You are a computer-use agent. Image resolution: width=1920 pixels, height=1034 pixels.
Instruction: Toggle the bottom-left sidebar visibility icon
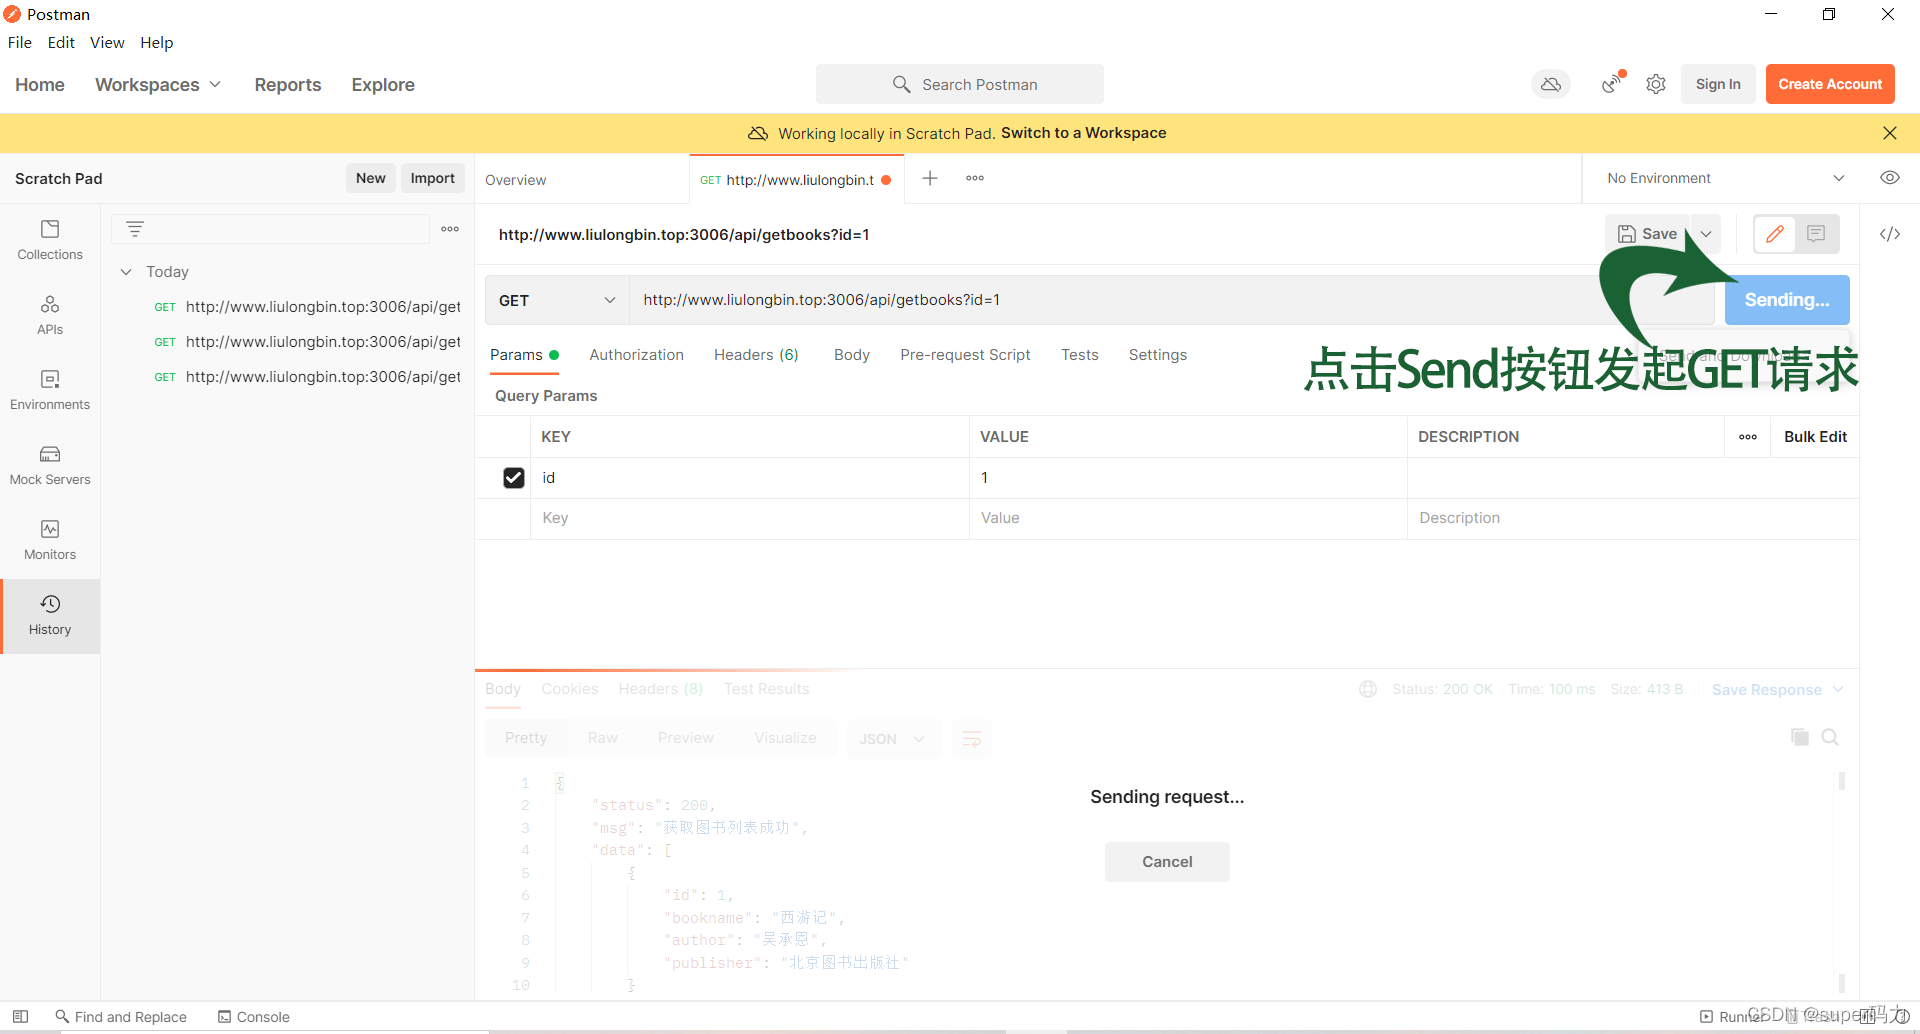pos(20,1016)
